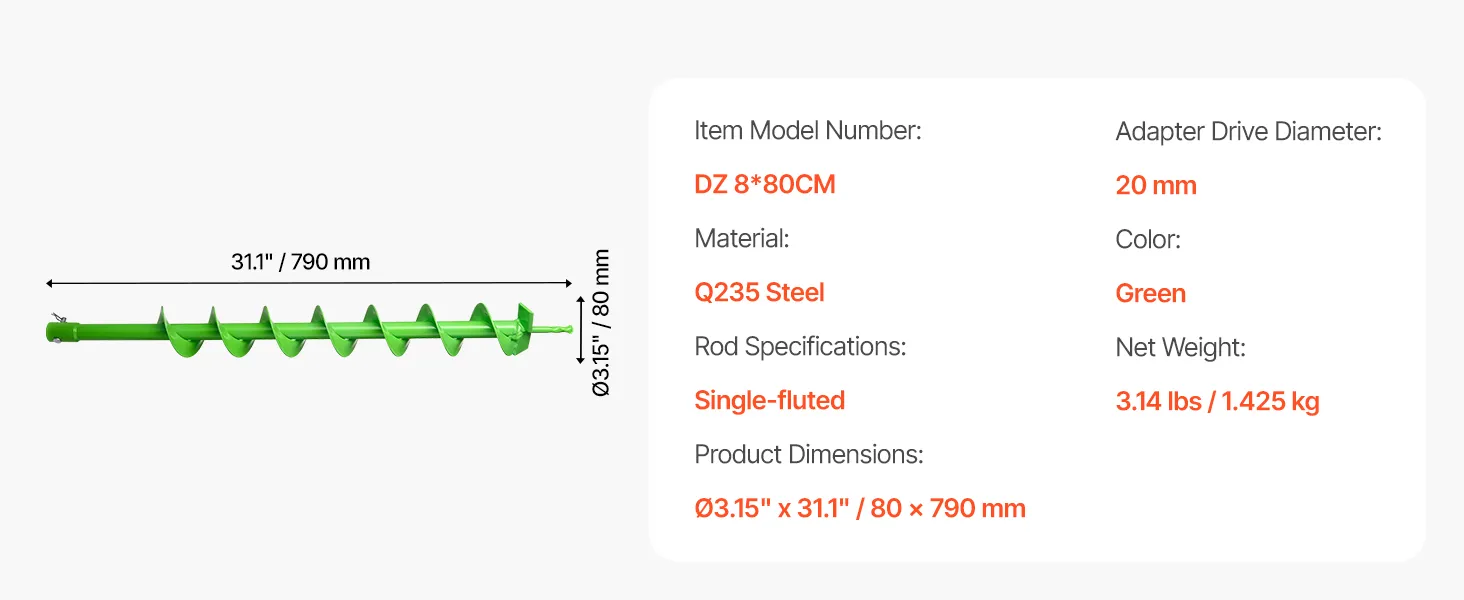This screenshot has height=600, width=1464.
Task: Click the Ø3.15" / 80 mm diameter label
Action: click(601, 322)
